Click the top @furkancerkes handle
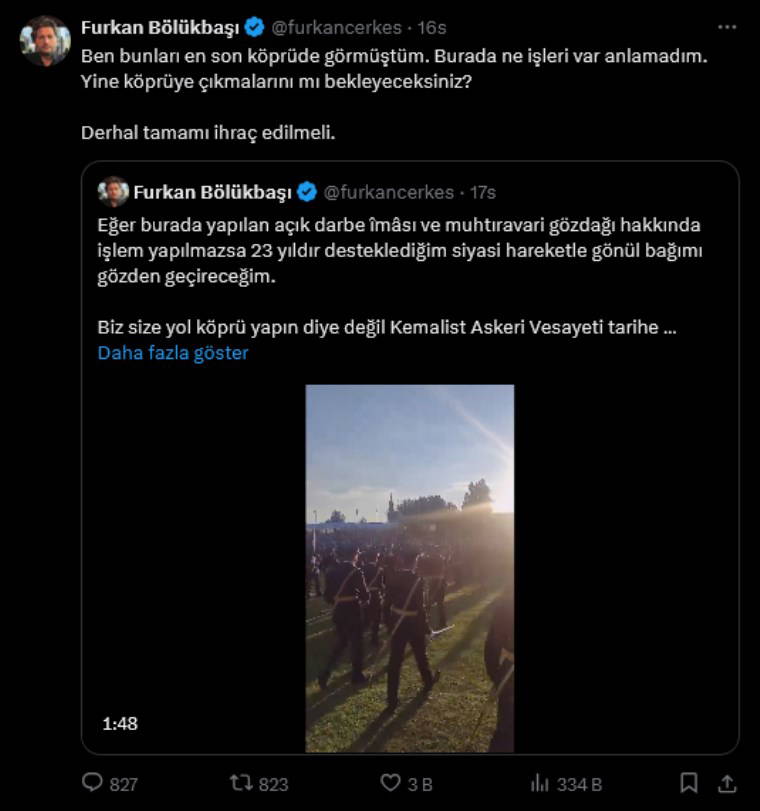Viewport: 760px width, 811px height. (337, 27)
